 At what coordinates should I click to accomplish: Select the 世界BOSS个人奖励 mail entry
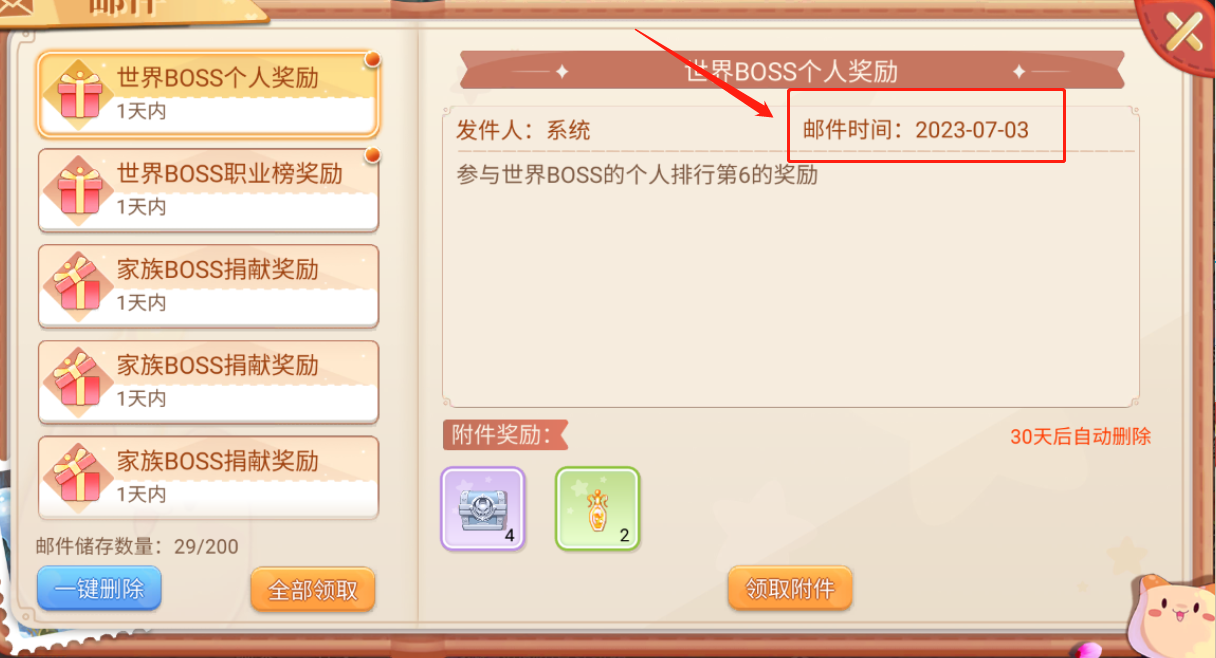click(208, 94)
